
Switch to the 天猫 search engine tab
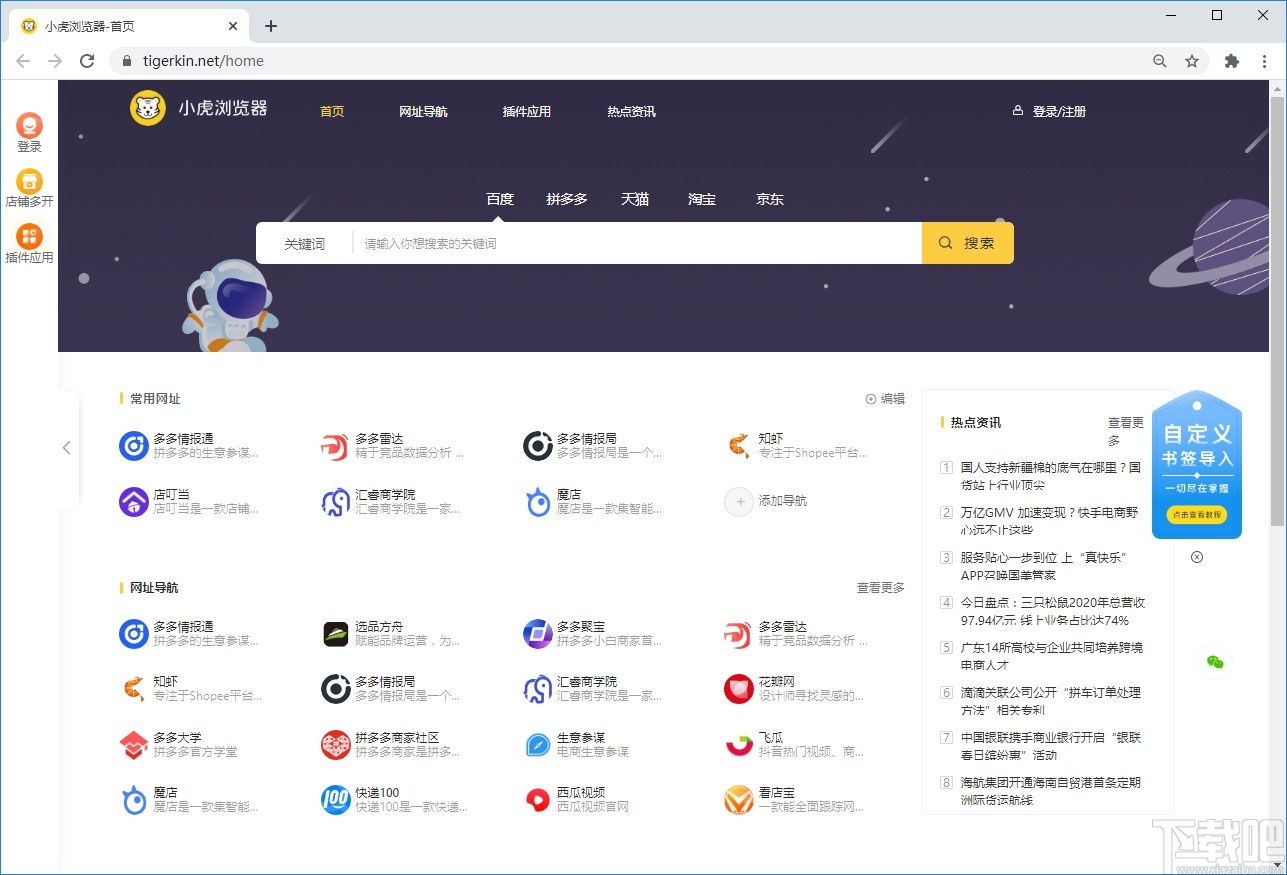tap(635, 199)
